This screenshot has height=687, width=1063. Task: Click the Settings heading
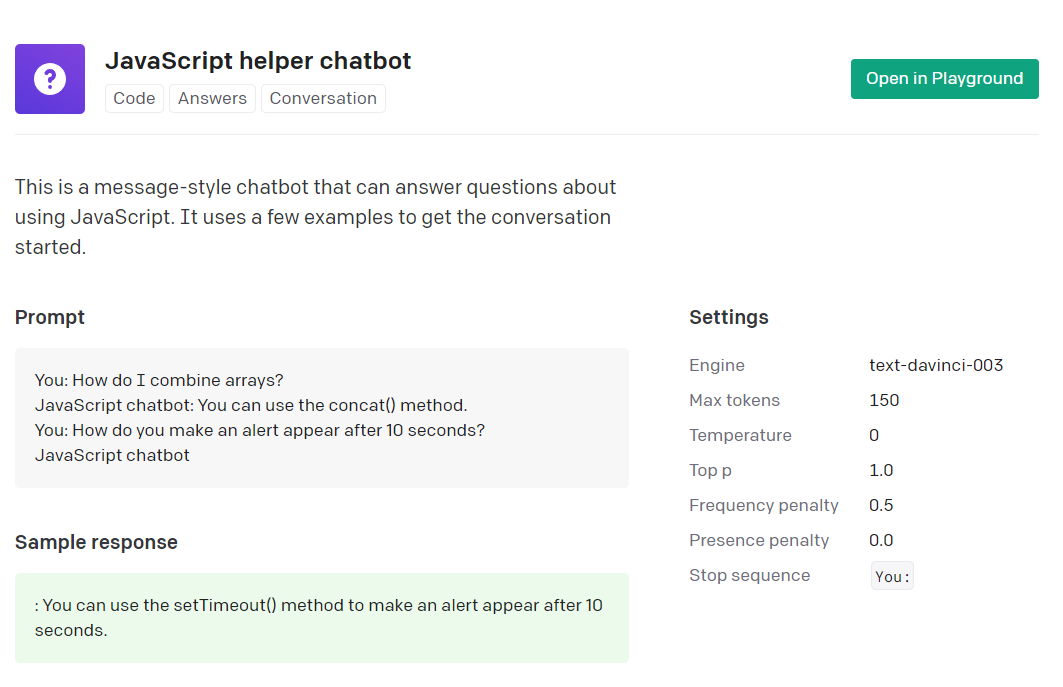tap(728, 317)
